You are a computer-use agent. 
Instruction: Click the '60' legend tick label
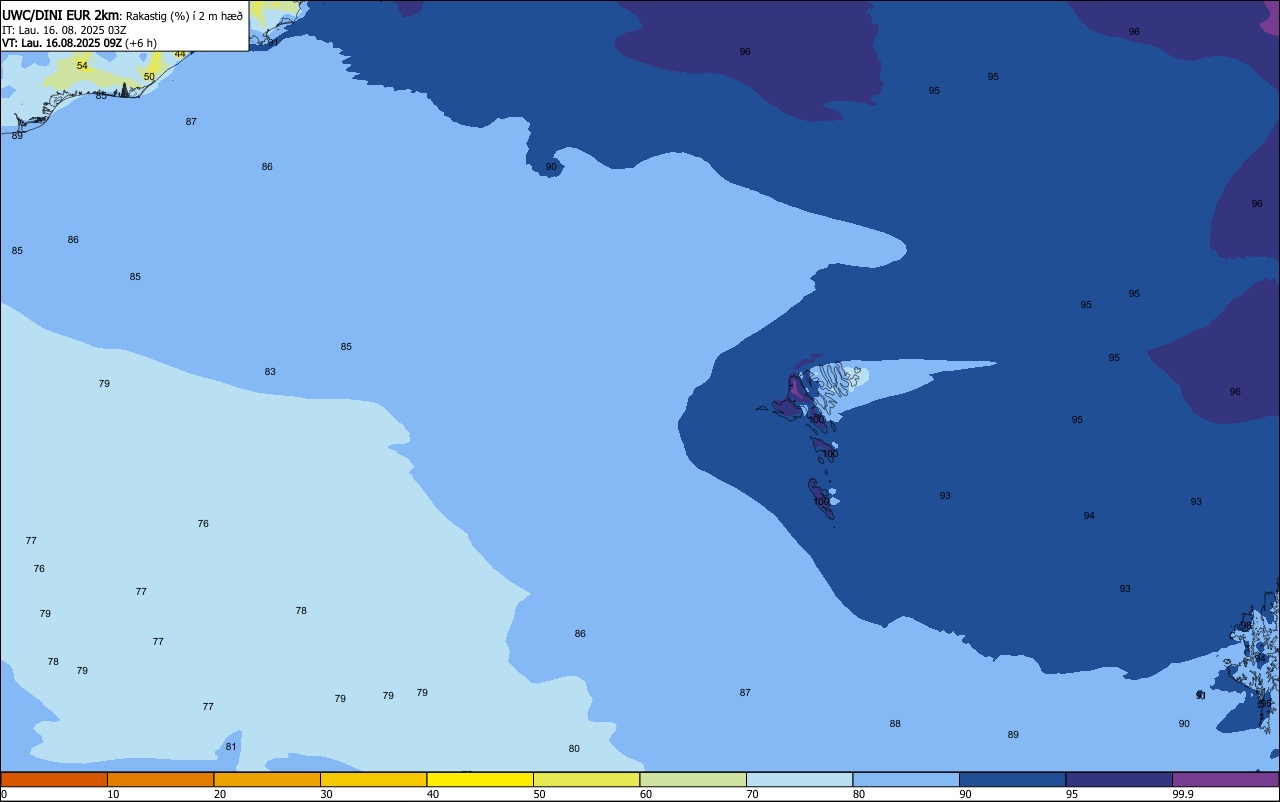[646, 794]
